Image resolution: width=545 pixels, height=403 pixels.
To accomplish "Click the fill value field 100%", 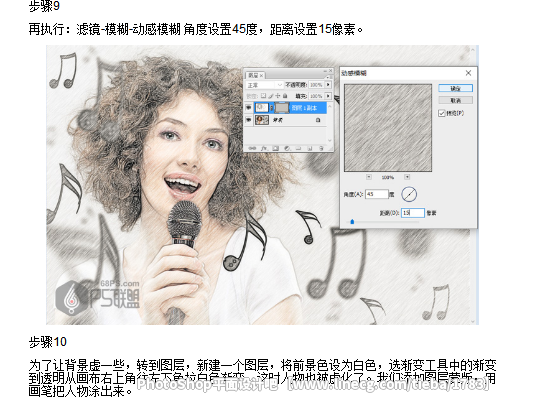I will click(x=316, y=96).
